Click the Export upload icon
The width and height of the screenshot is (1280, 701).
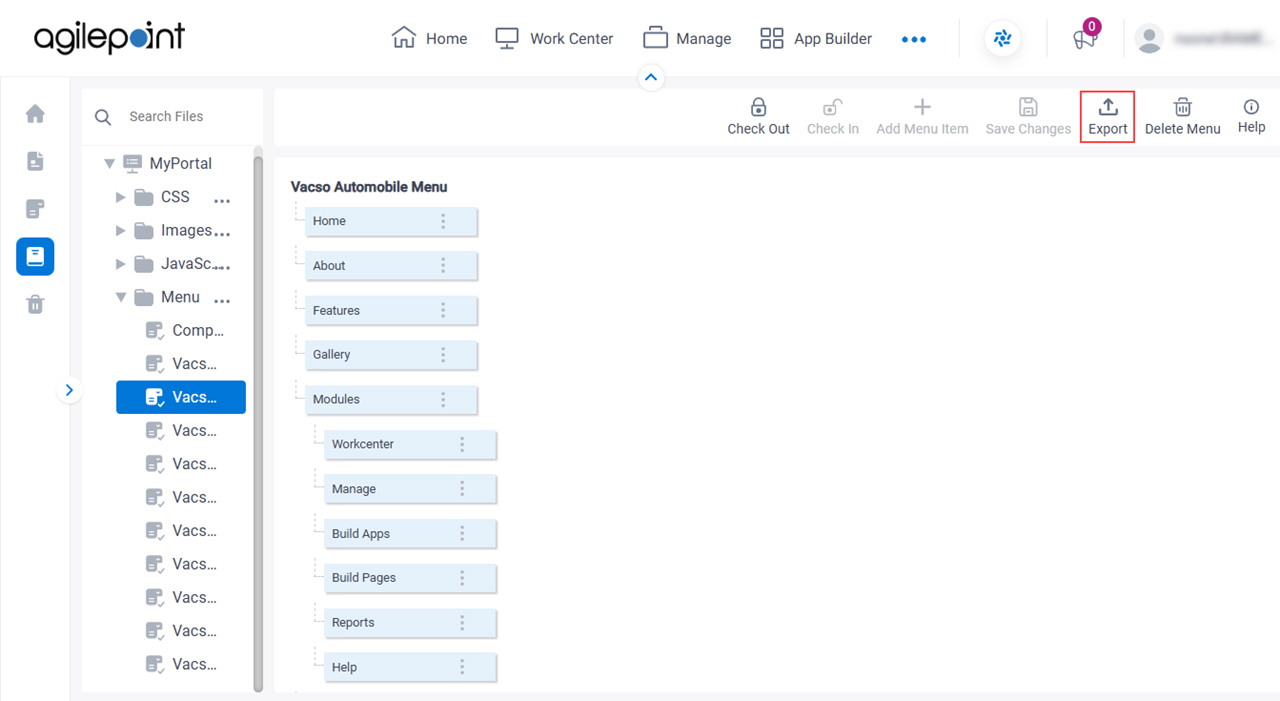tap(1108, 107)
